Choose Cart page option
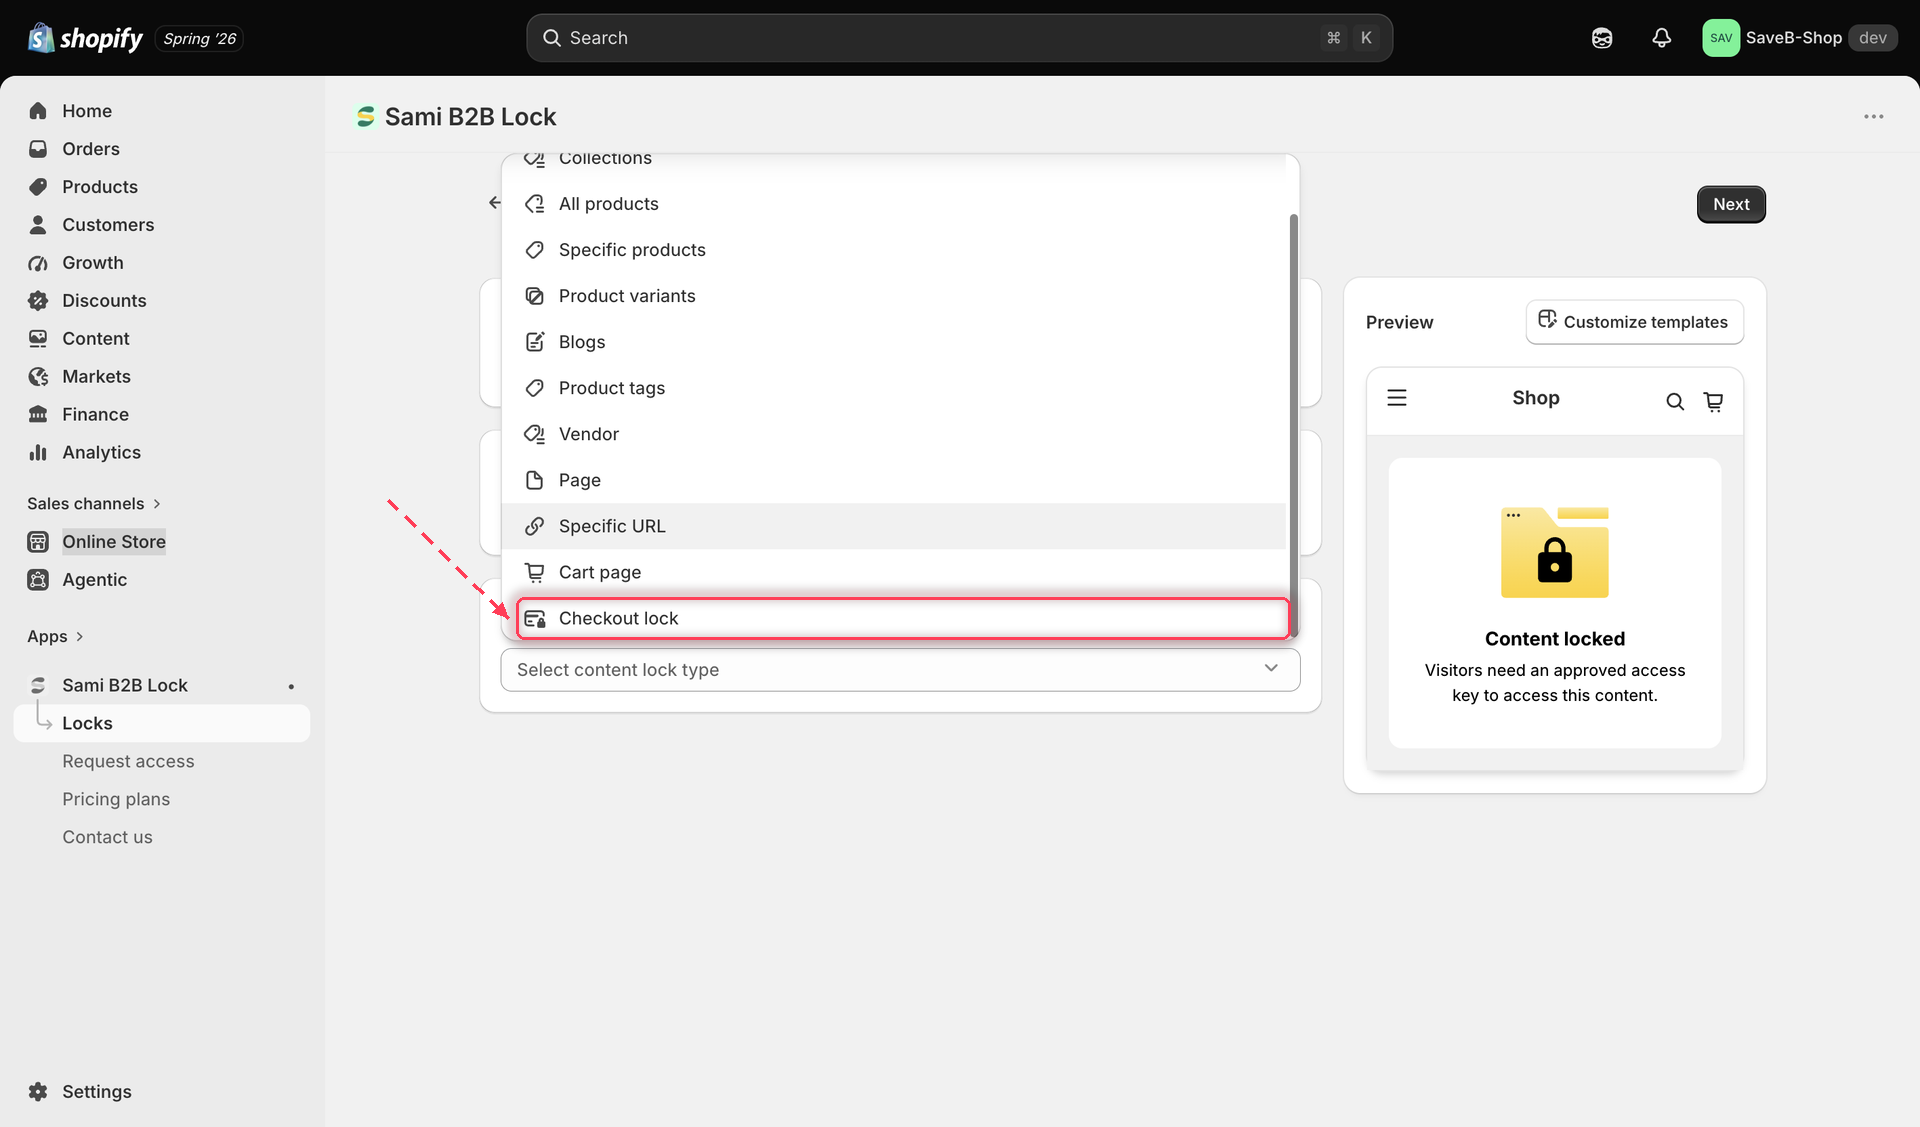1920x1127 pixels. pos(894,572)
